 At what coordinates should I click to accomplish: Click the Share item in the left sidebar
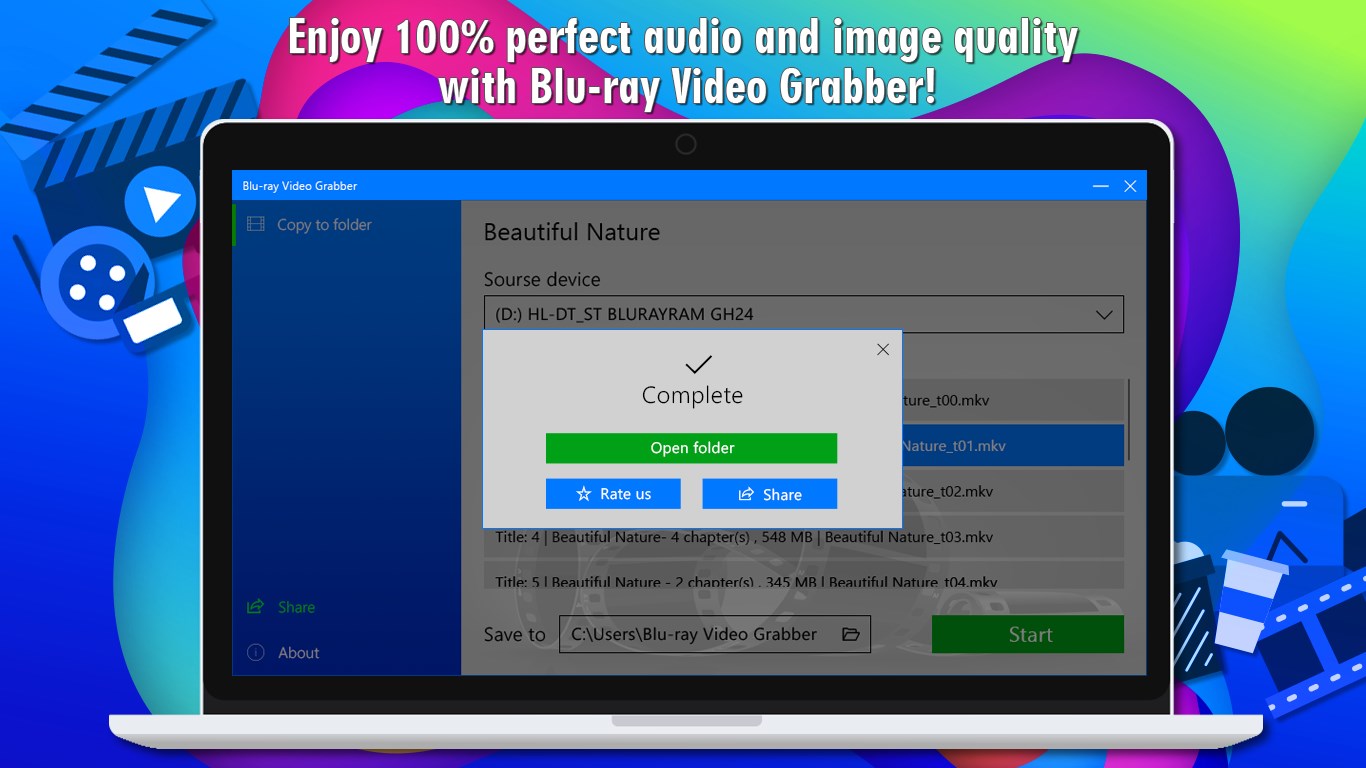(x=346, y=607)
